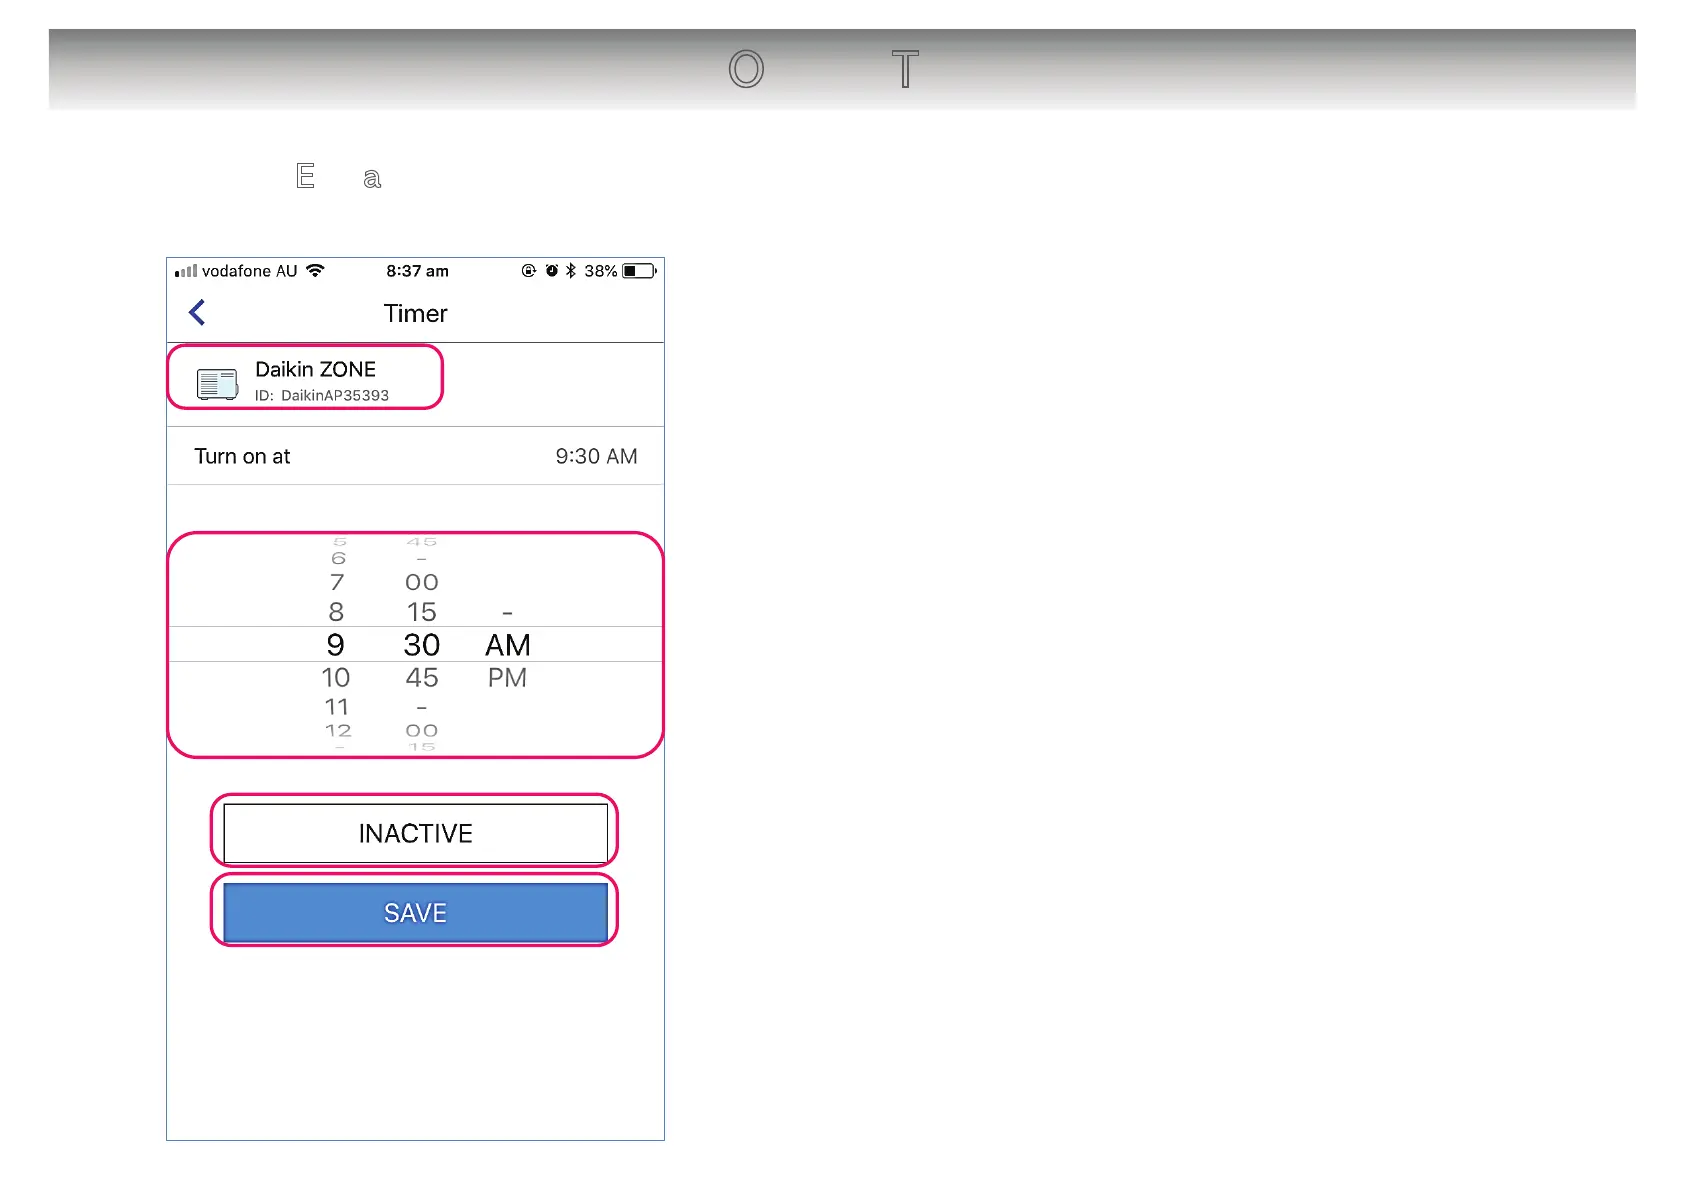Tap the selected minute 30 in picker
This screenshot has height=1190, width=1684.
422,645
